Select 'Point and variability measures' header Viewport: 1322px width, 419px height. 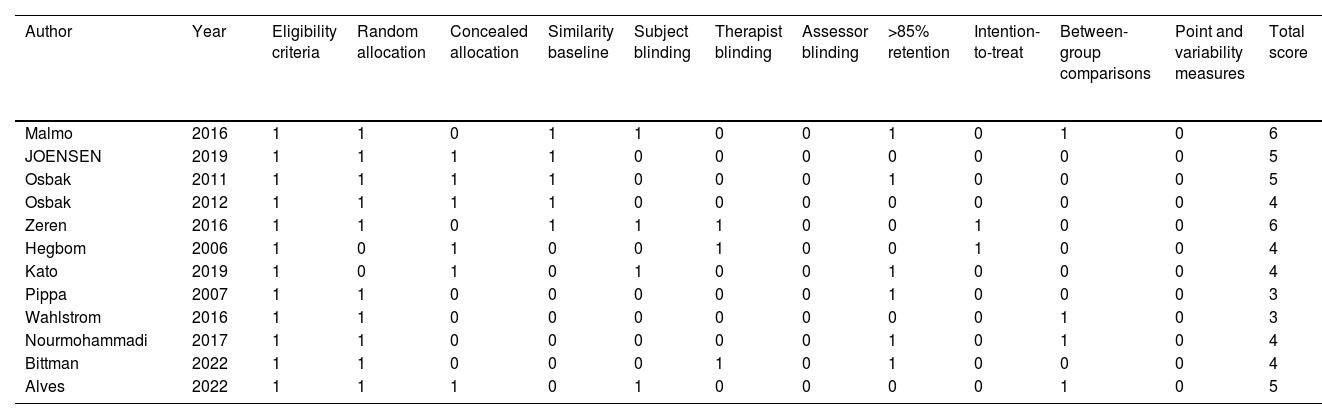click(1210, 52)
